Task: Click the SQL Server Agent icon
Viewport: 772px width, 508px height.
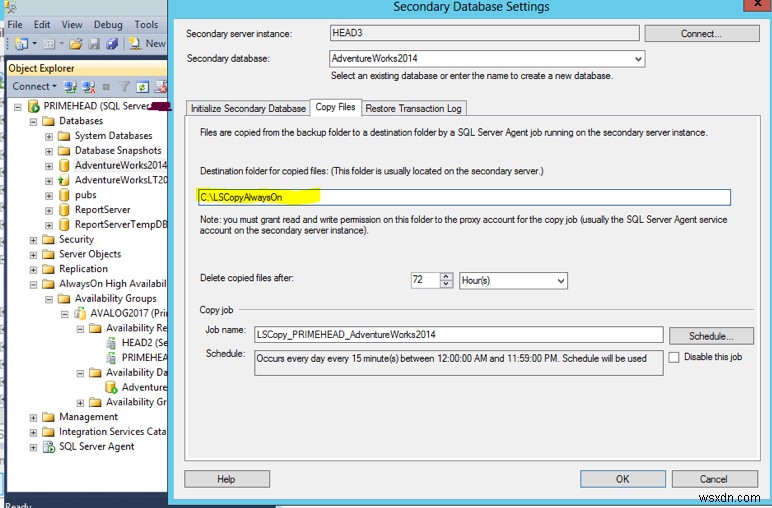Action: [49, 446]
